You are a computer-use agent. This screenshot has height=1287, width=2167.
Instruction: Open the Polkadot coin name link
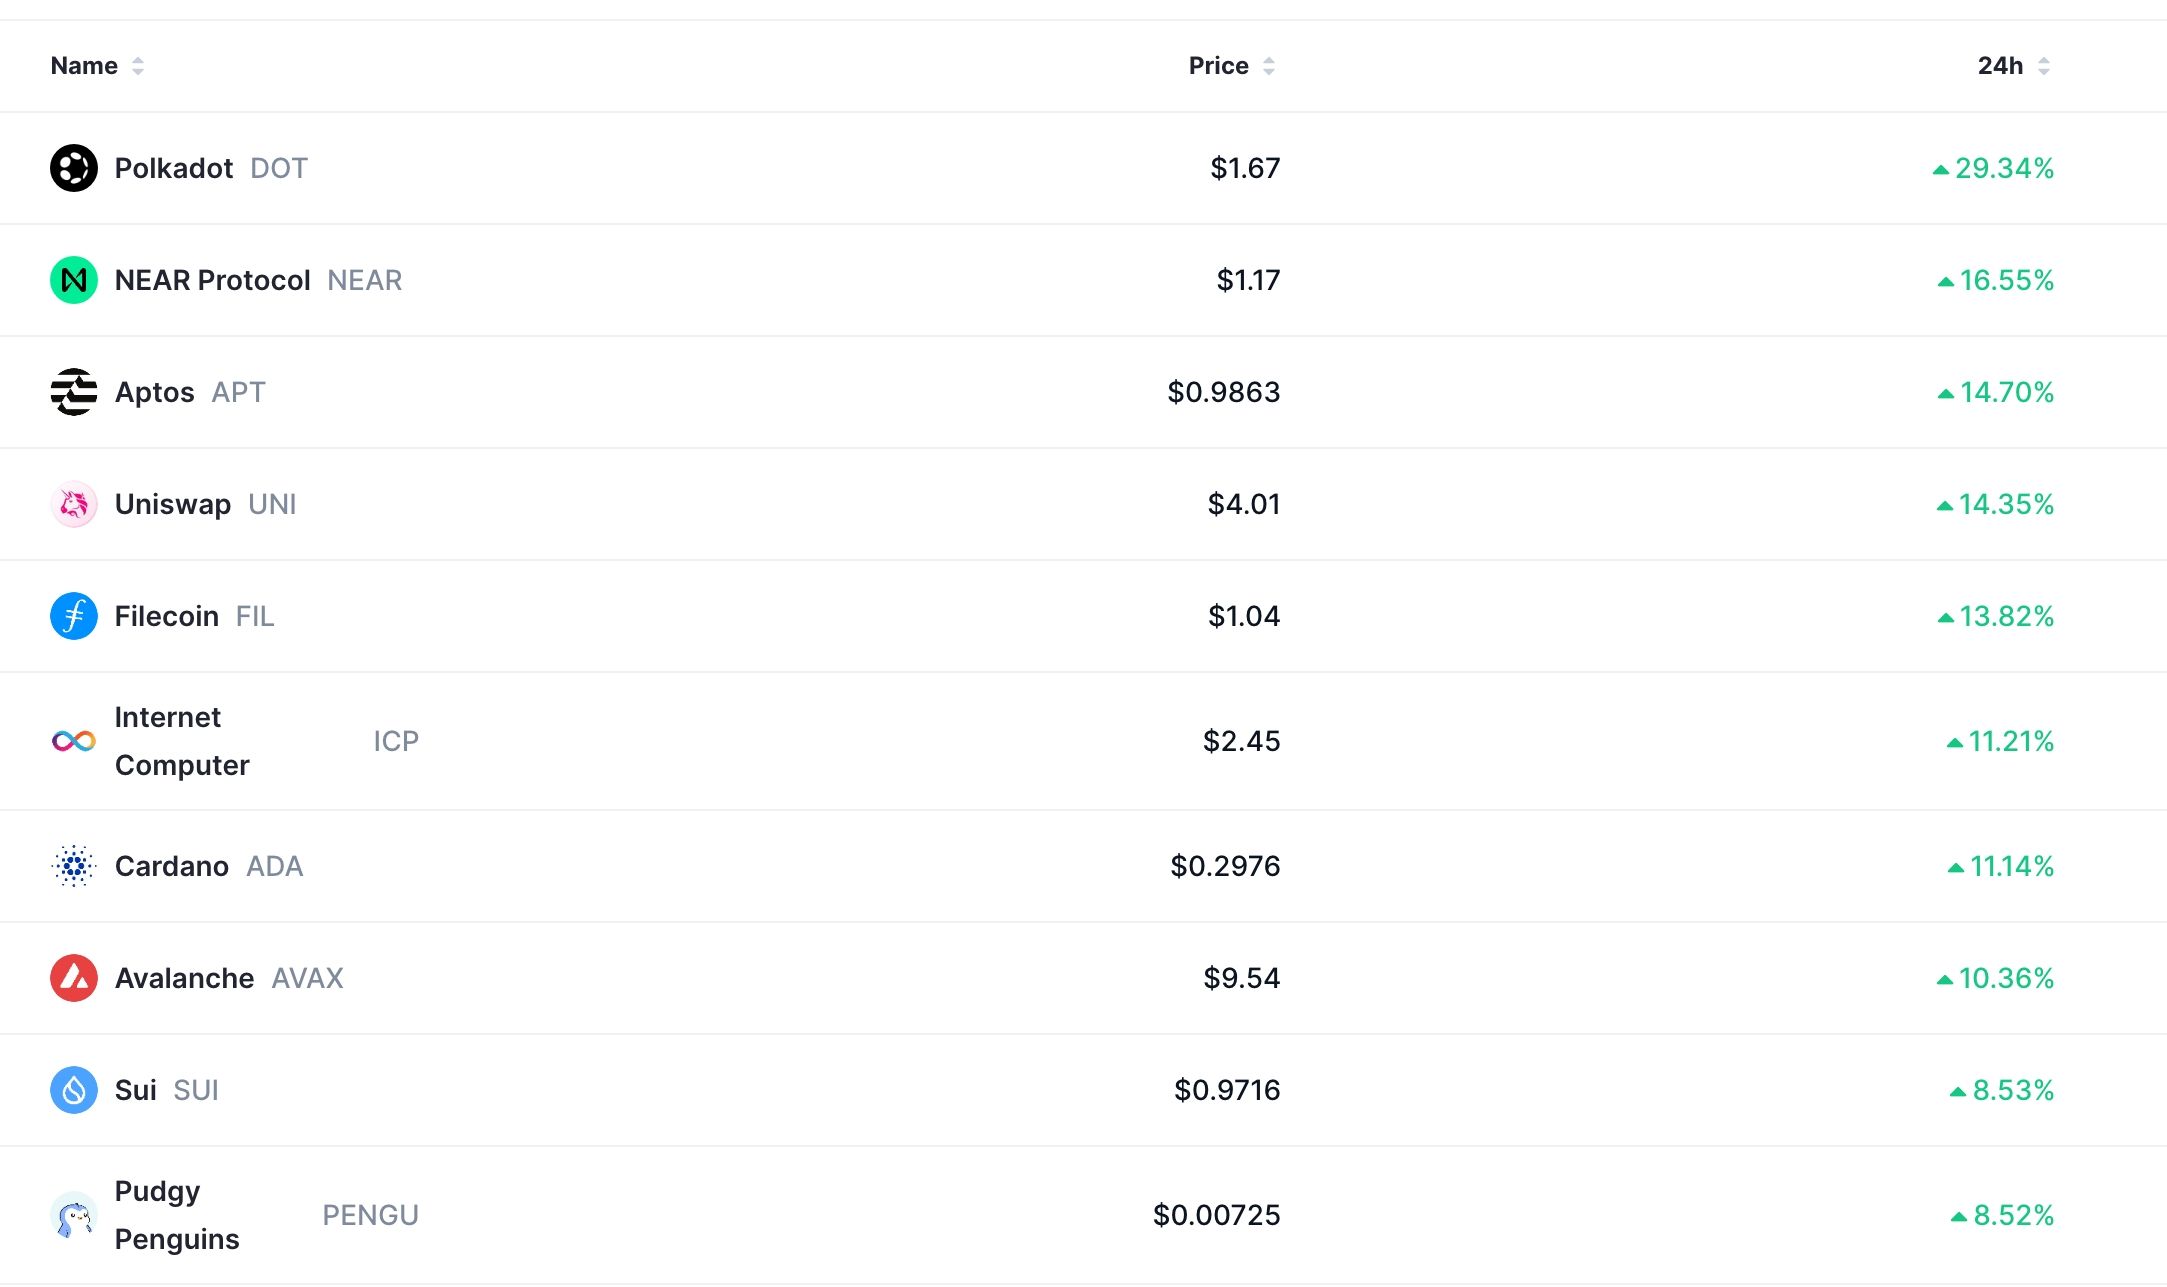174,168
